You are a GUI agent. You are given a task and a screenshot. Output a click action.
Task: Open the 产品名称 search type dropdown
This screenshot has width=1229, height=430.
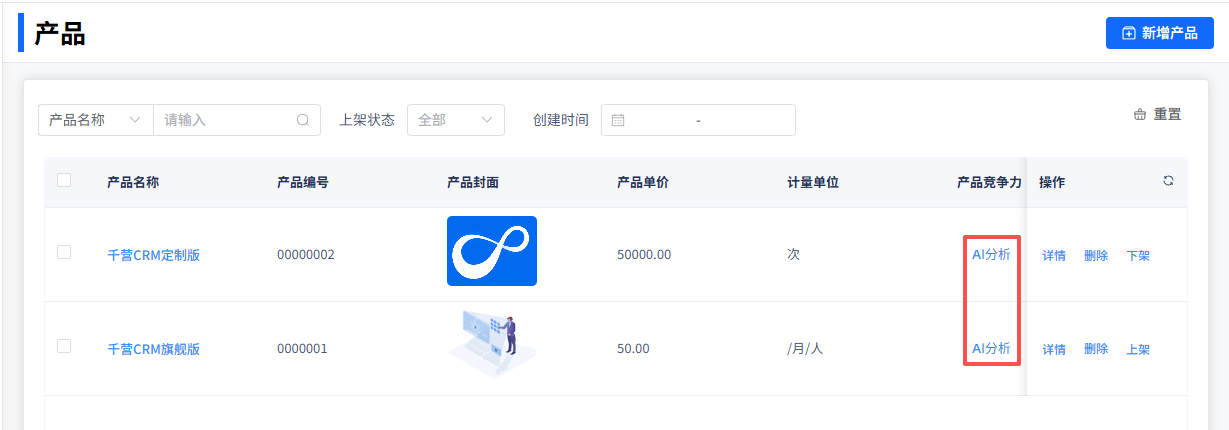95,120
